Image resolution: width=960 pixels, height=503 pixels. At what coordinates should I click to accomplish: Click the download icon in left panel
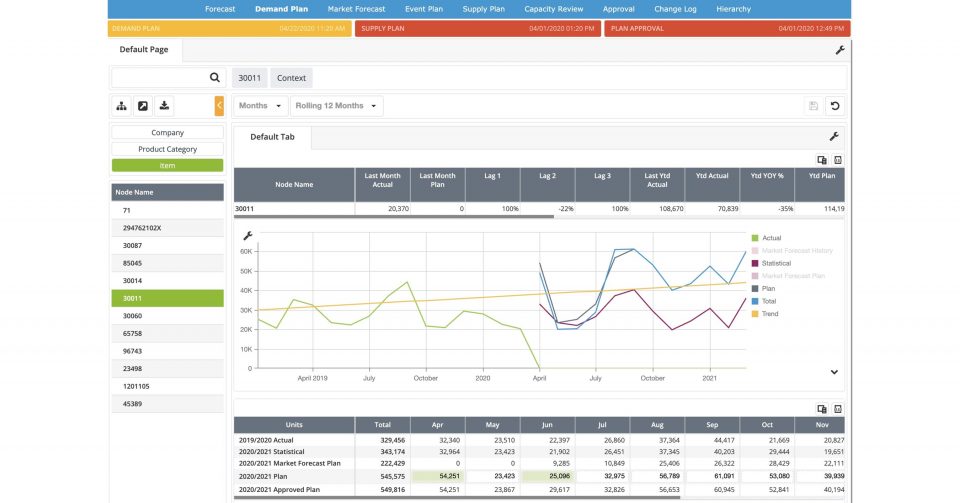click(165, 106)
